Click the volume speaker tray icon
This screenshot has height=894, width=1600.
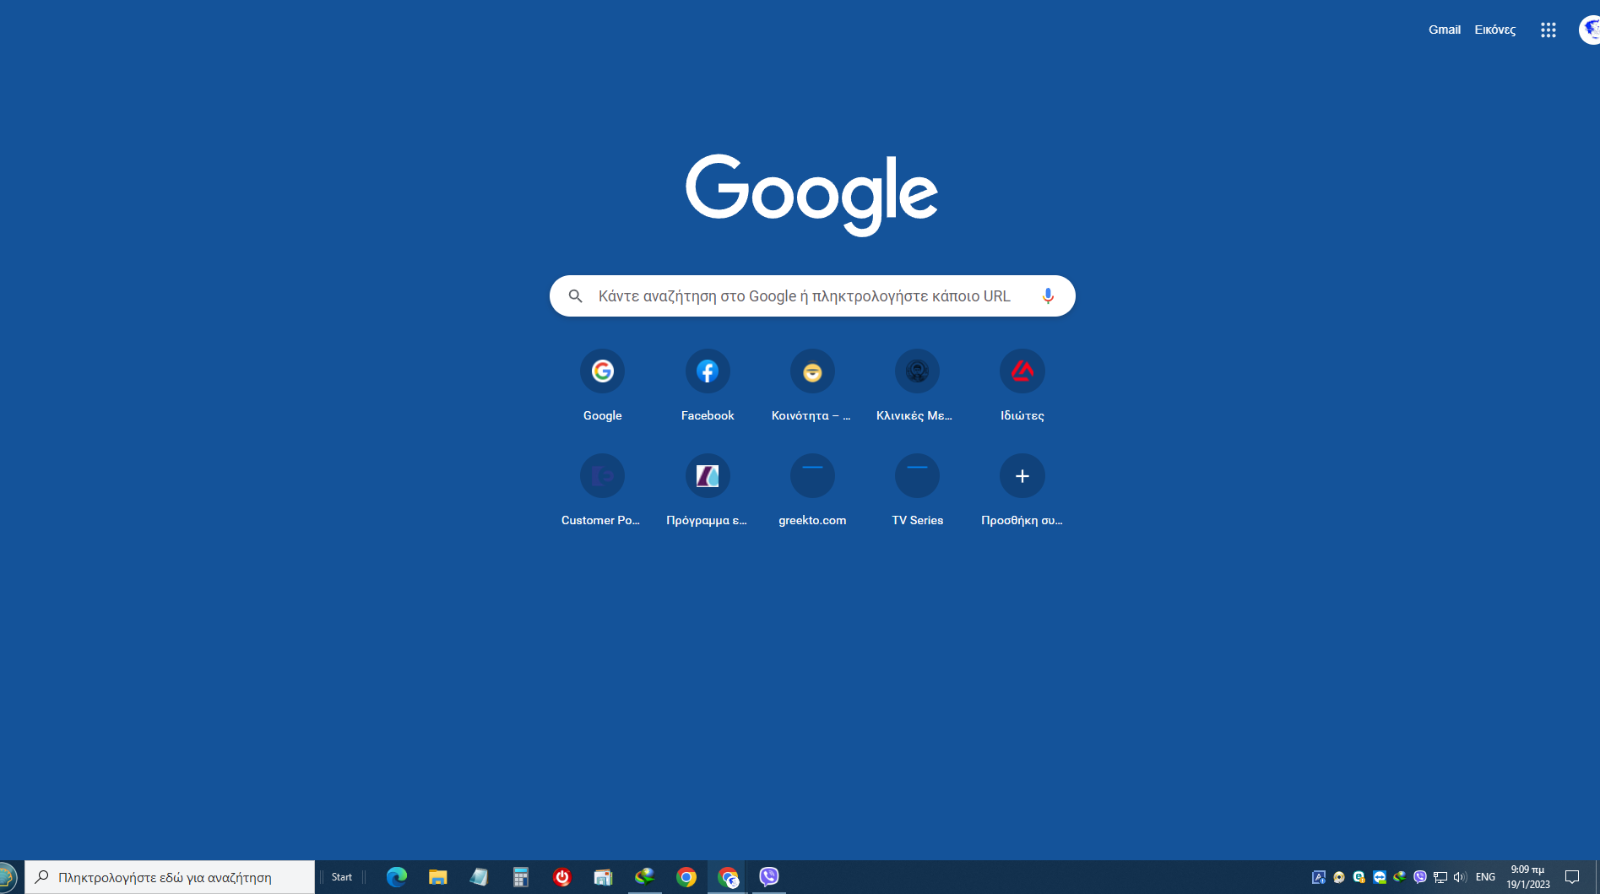pyautogui.click(x=1460, y=877)
